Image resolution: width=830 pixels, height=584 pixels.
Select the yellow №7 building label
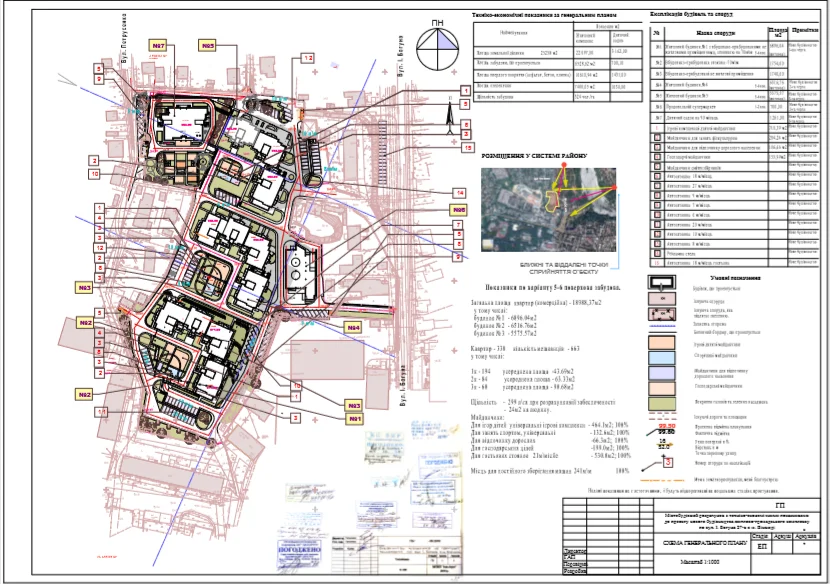[158, 46]
